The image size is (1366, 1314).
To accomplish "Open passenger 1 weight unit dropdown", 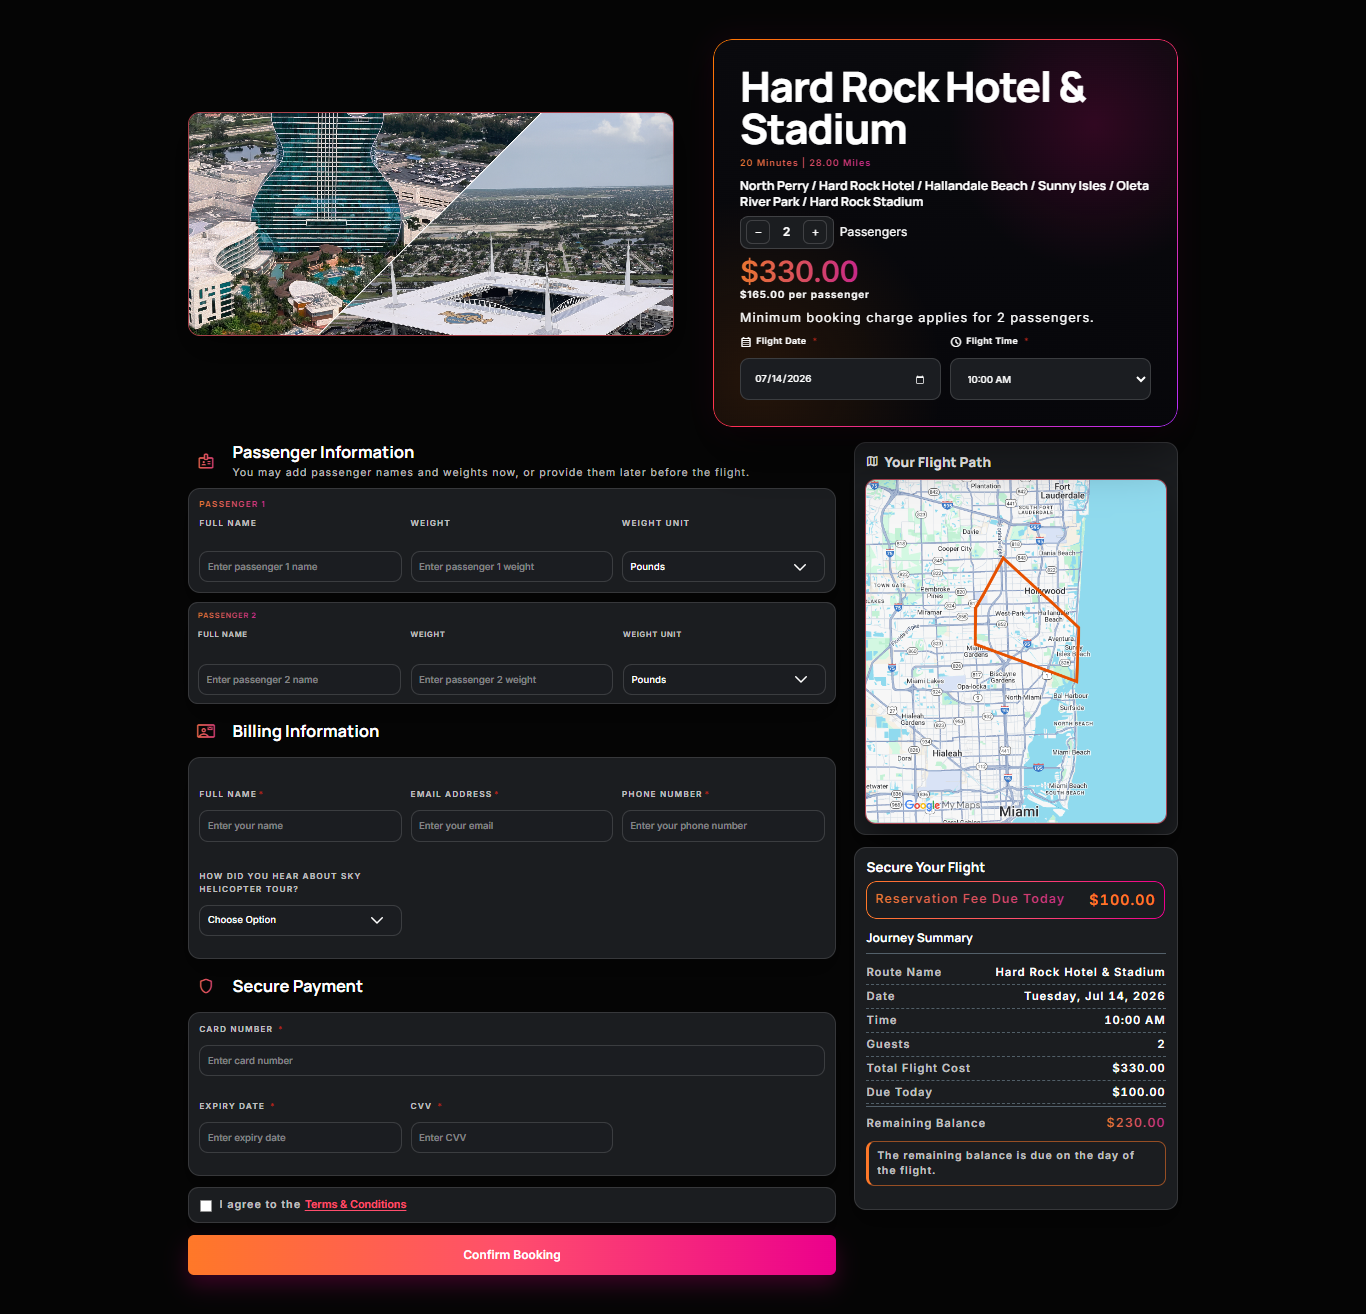I will [723, 566].
